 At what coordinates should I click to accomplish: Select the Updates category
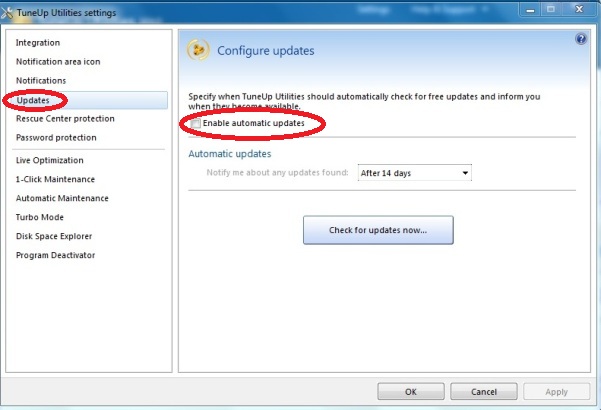[88, 100]
